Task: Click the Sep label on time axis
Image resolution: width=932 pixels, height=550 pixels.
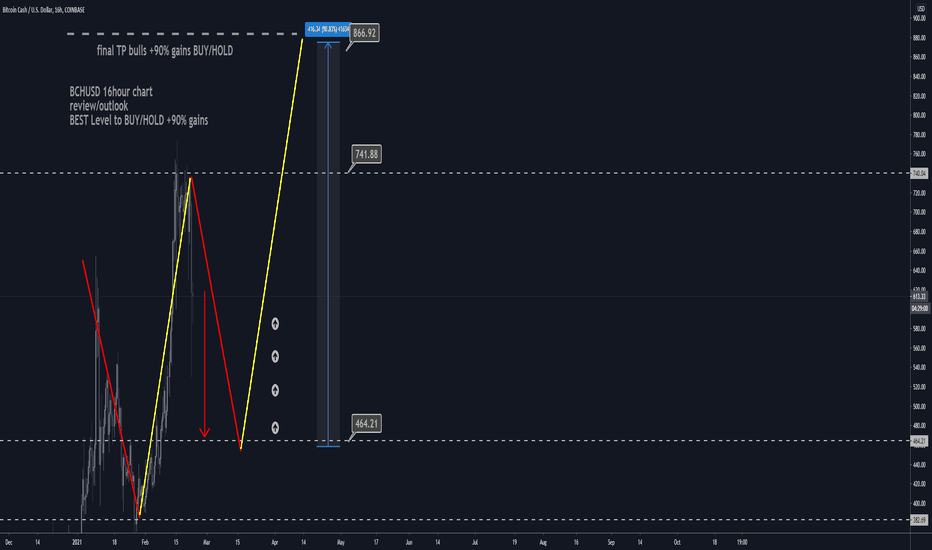Action: click(x=611, y=542)
